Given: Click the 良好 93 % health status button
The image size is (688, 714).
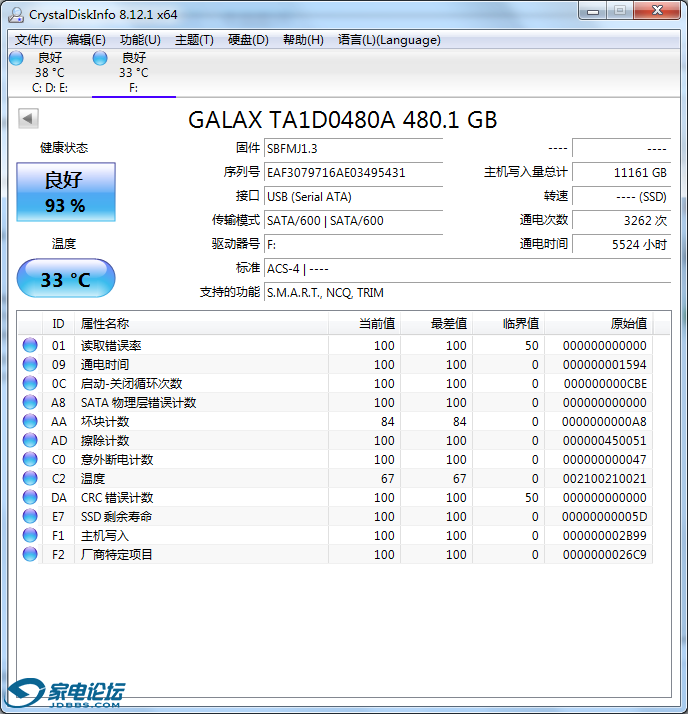Looking at the screenshot, I should pos(66,192).
